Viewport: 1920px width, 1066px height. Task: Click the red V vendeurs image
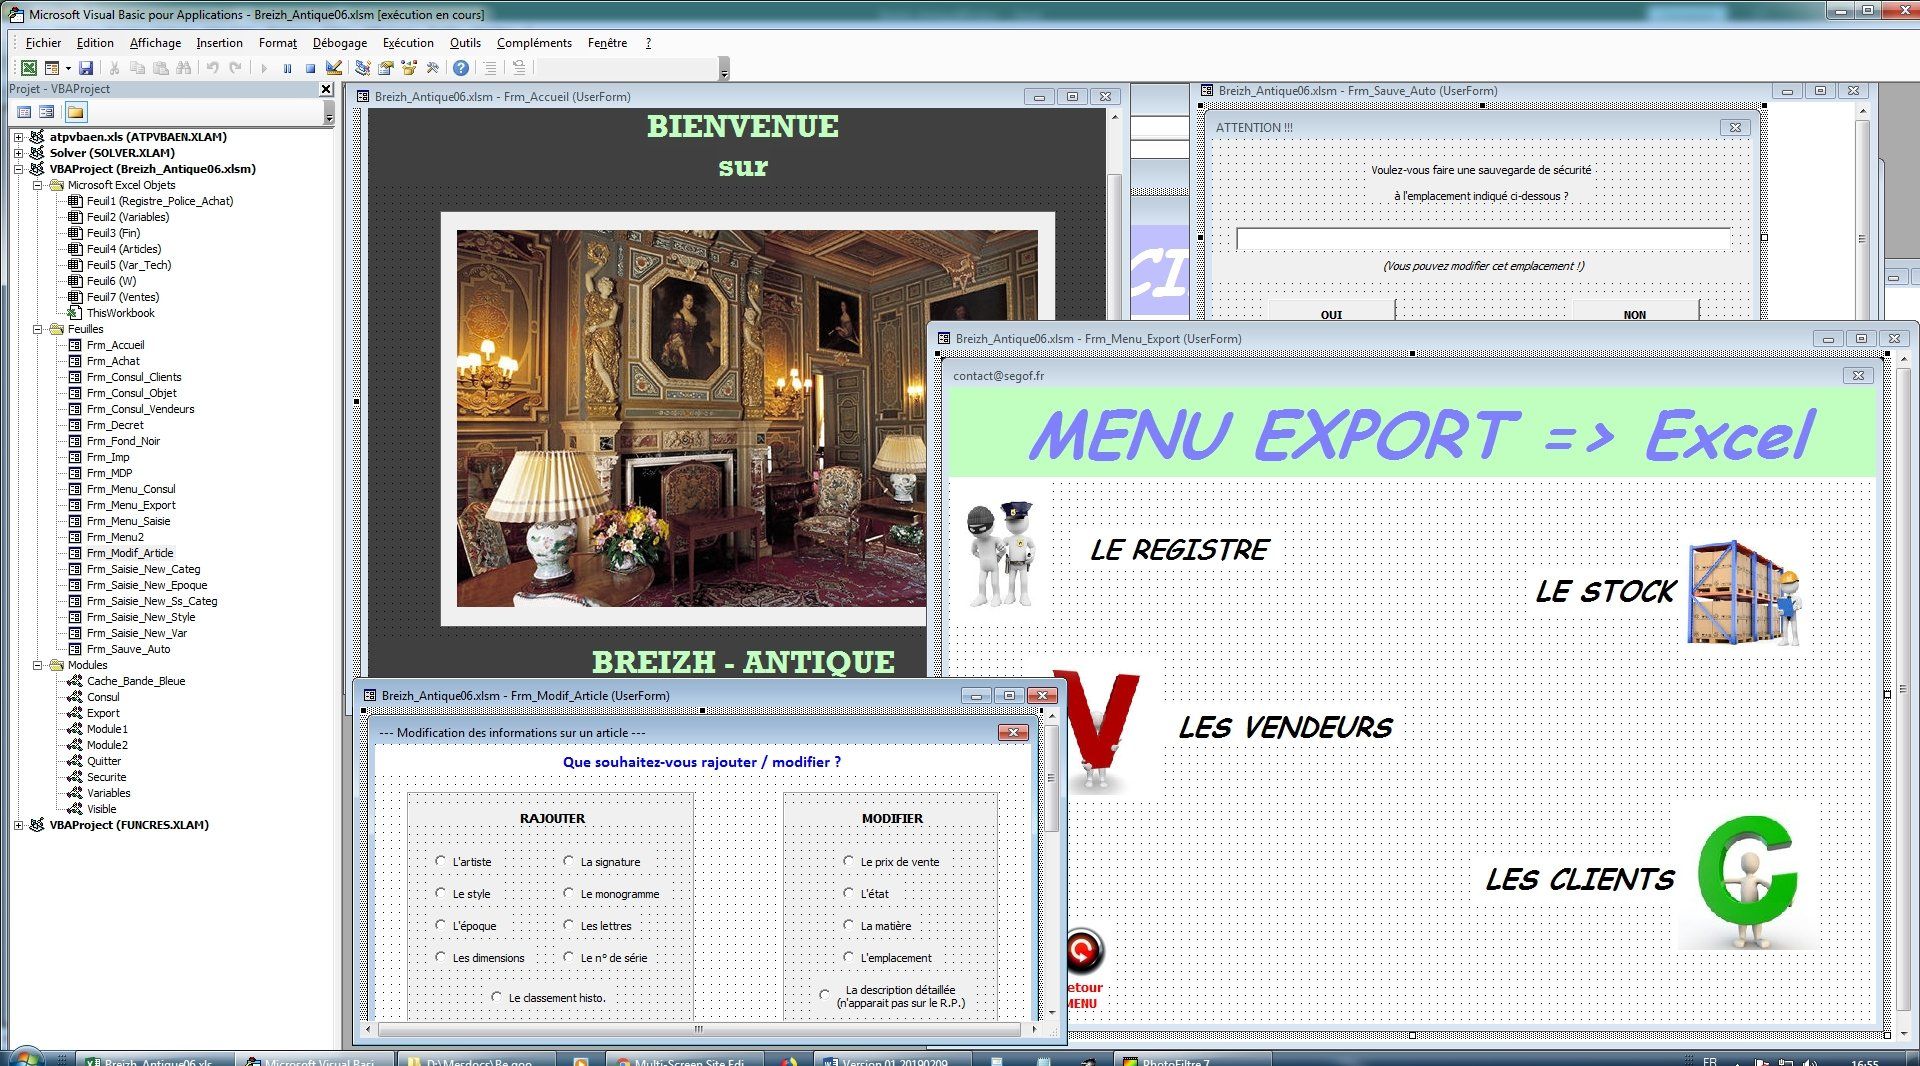click(1100, 733)
